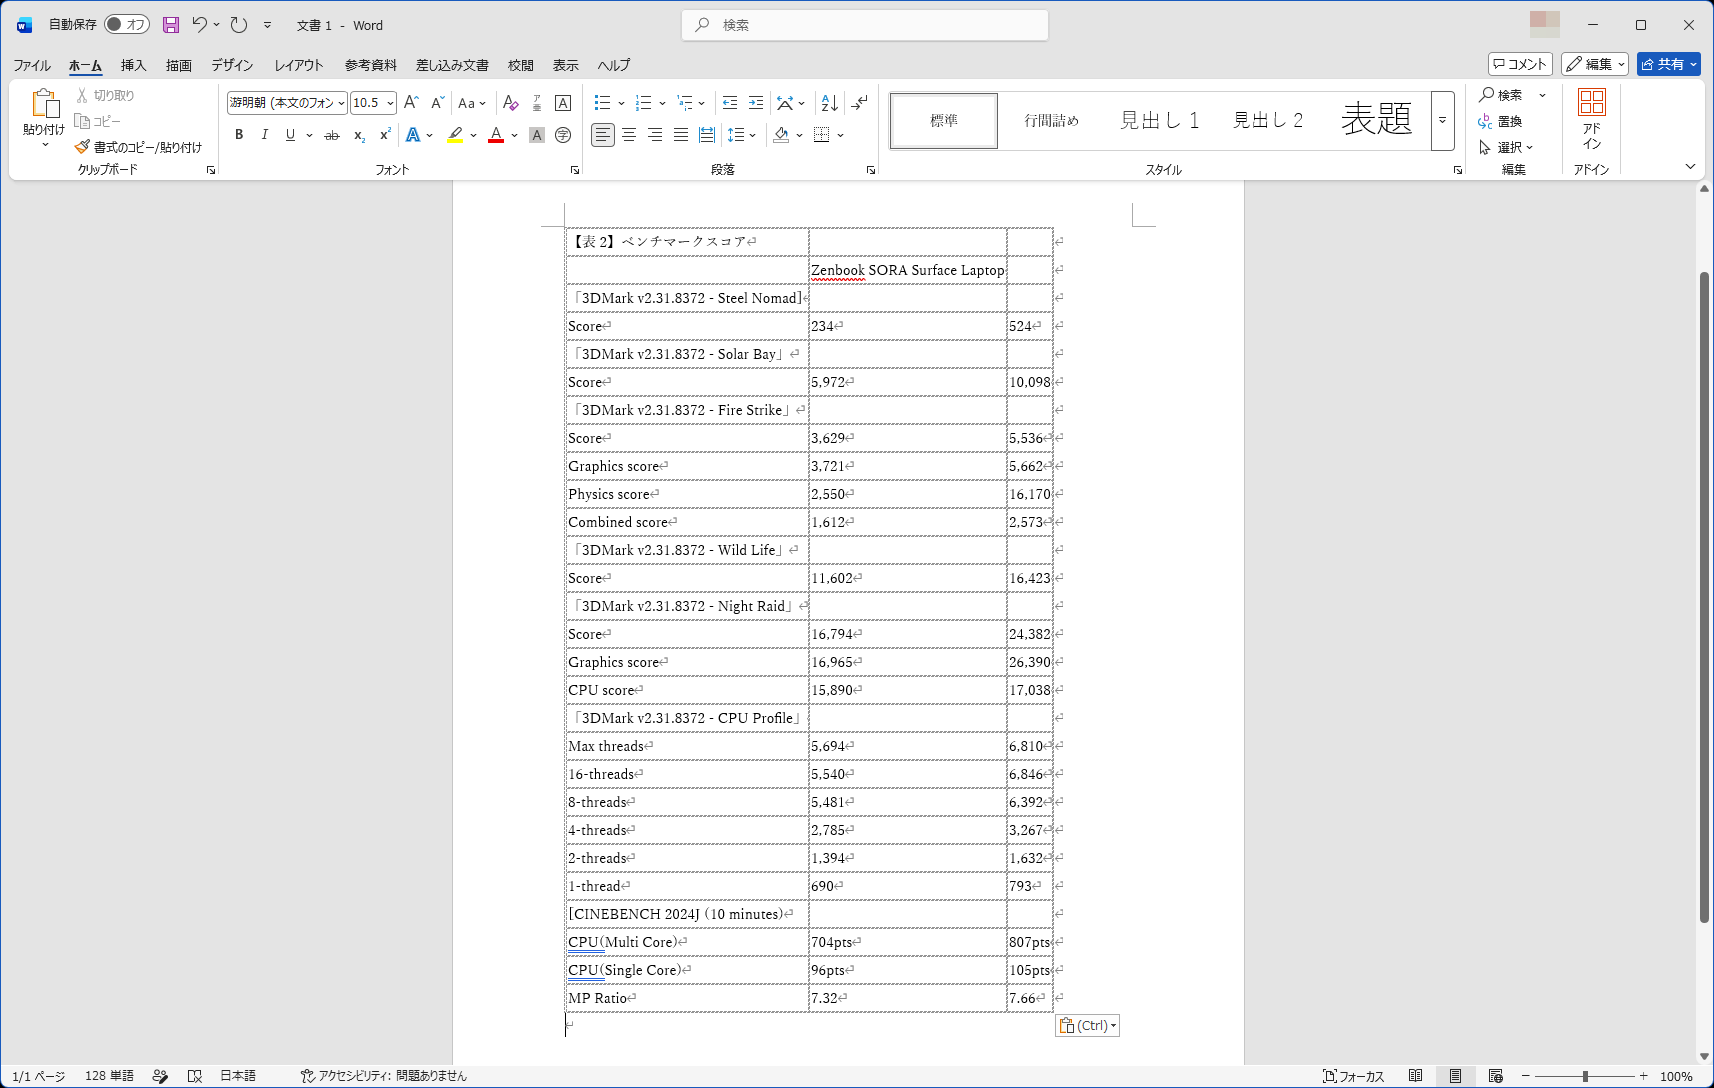The image size is (1714, 1088).
Task: Apply the red font color
Action: (496, 135)
